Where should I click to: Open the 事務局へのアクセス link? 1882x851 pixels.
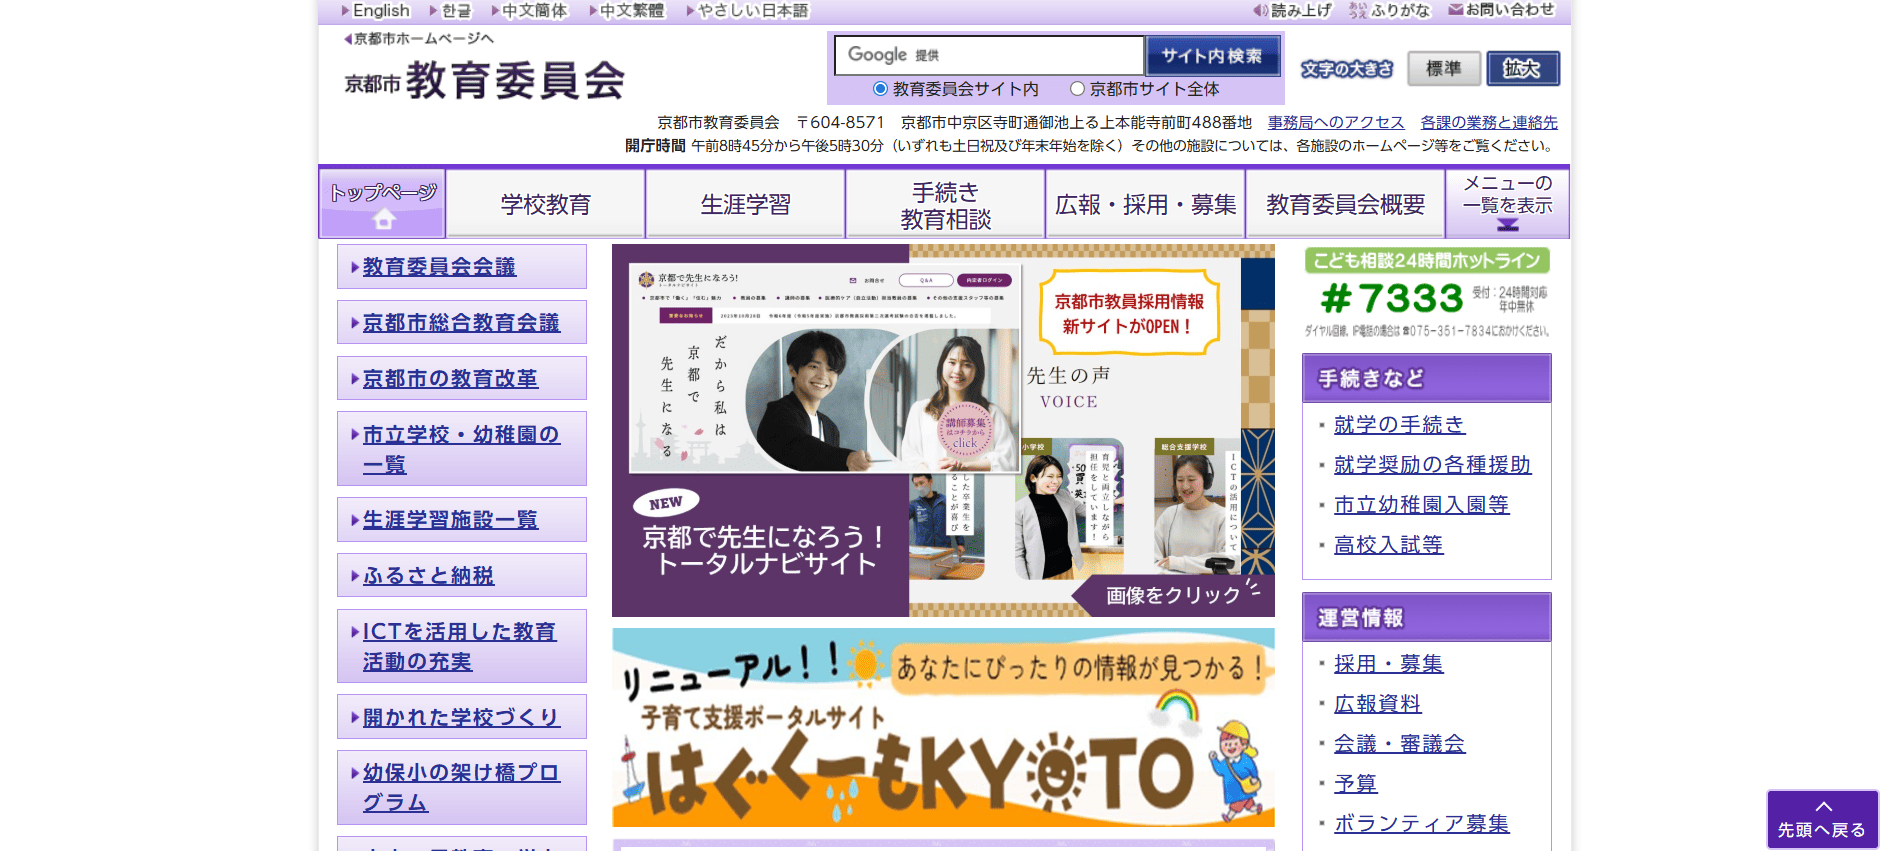click(x=1336, y=122)
